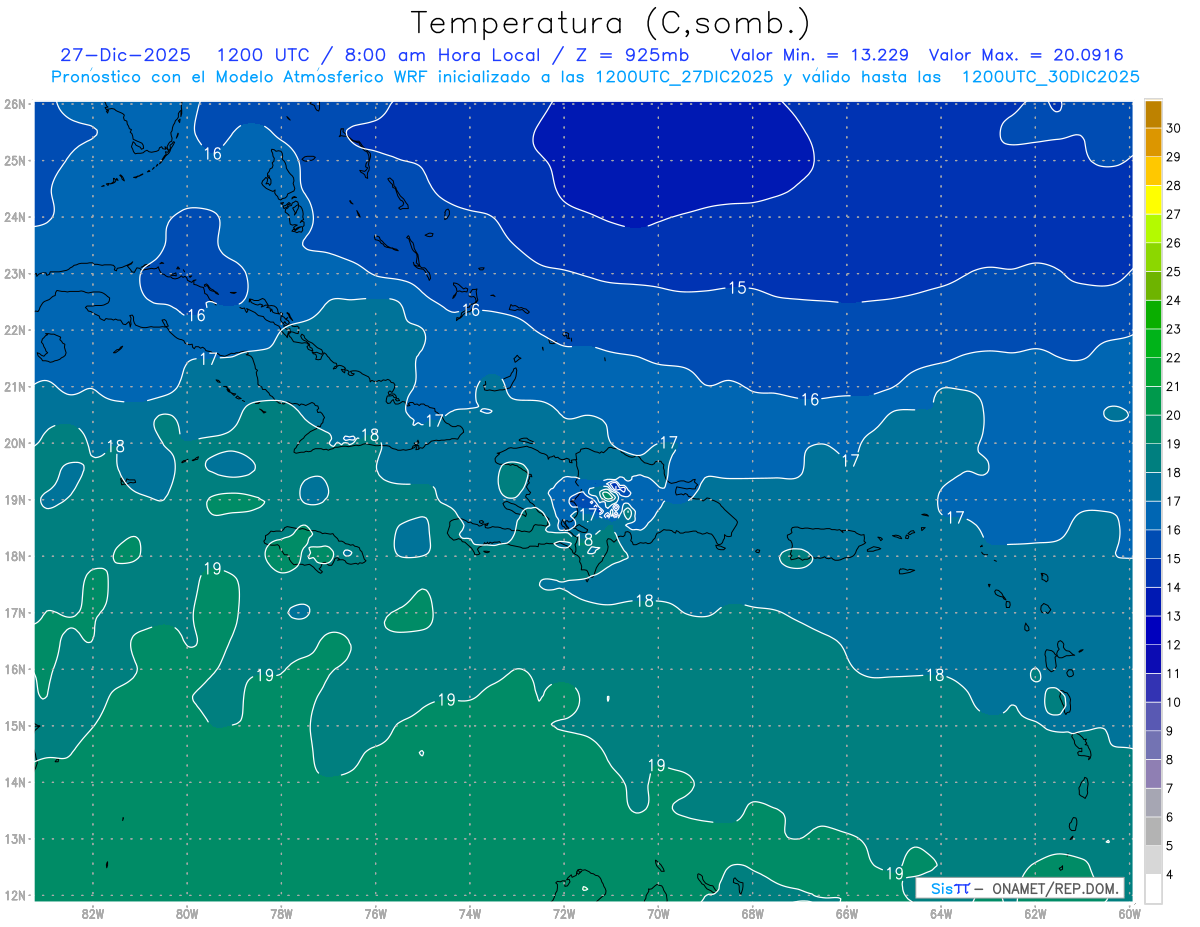
Task: Click longitude axis label "72W"
Action: [x=564, y=913]
